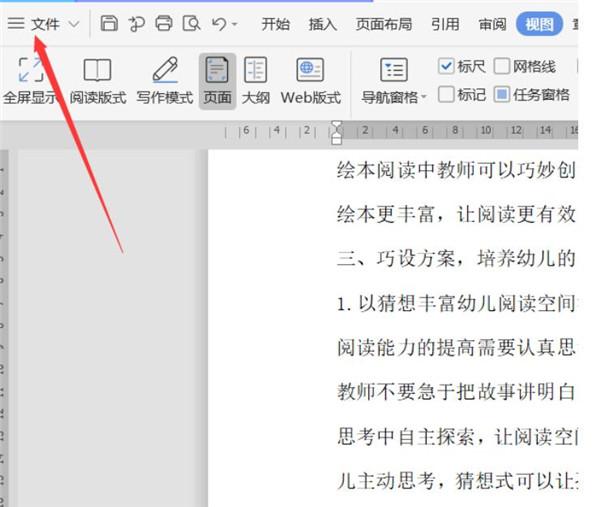Toggle the 任务窗格 task pane checkbox

coord(502,94)
